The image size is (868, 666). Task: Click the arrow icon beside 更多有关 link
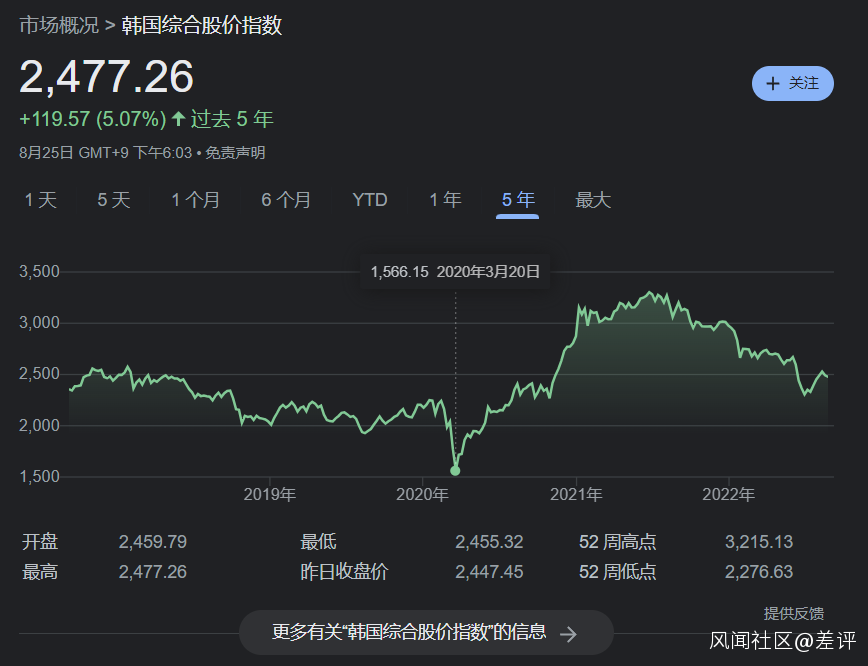click(568, 633)
